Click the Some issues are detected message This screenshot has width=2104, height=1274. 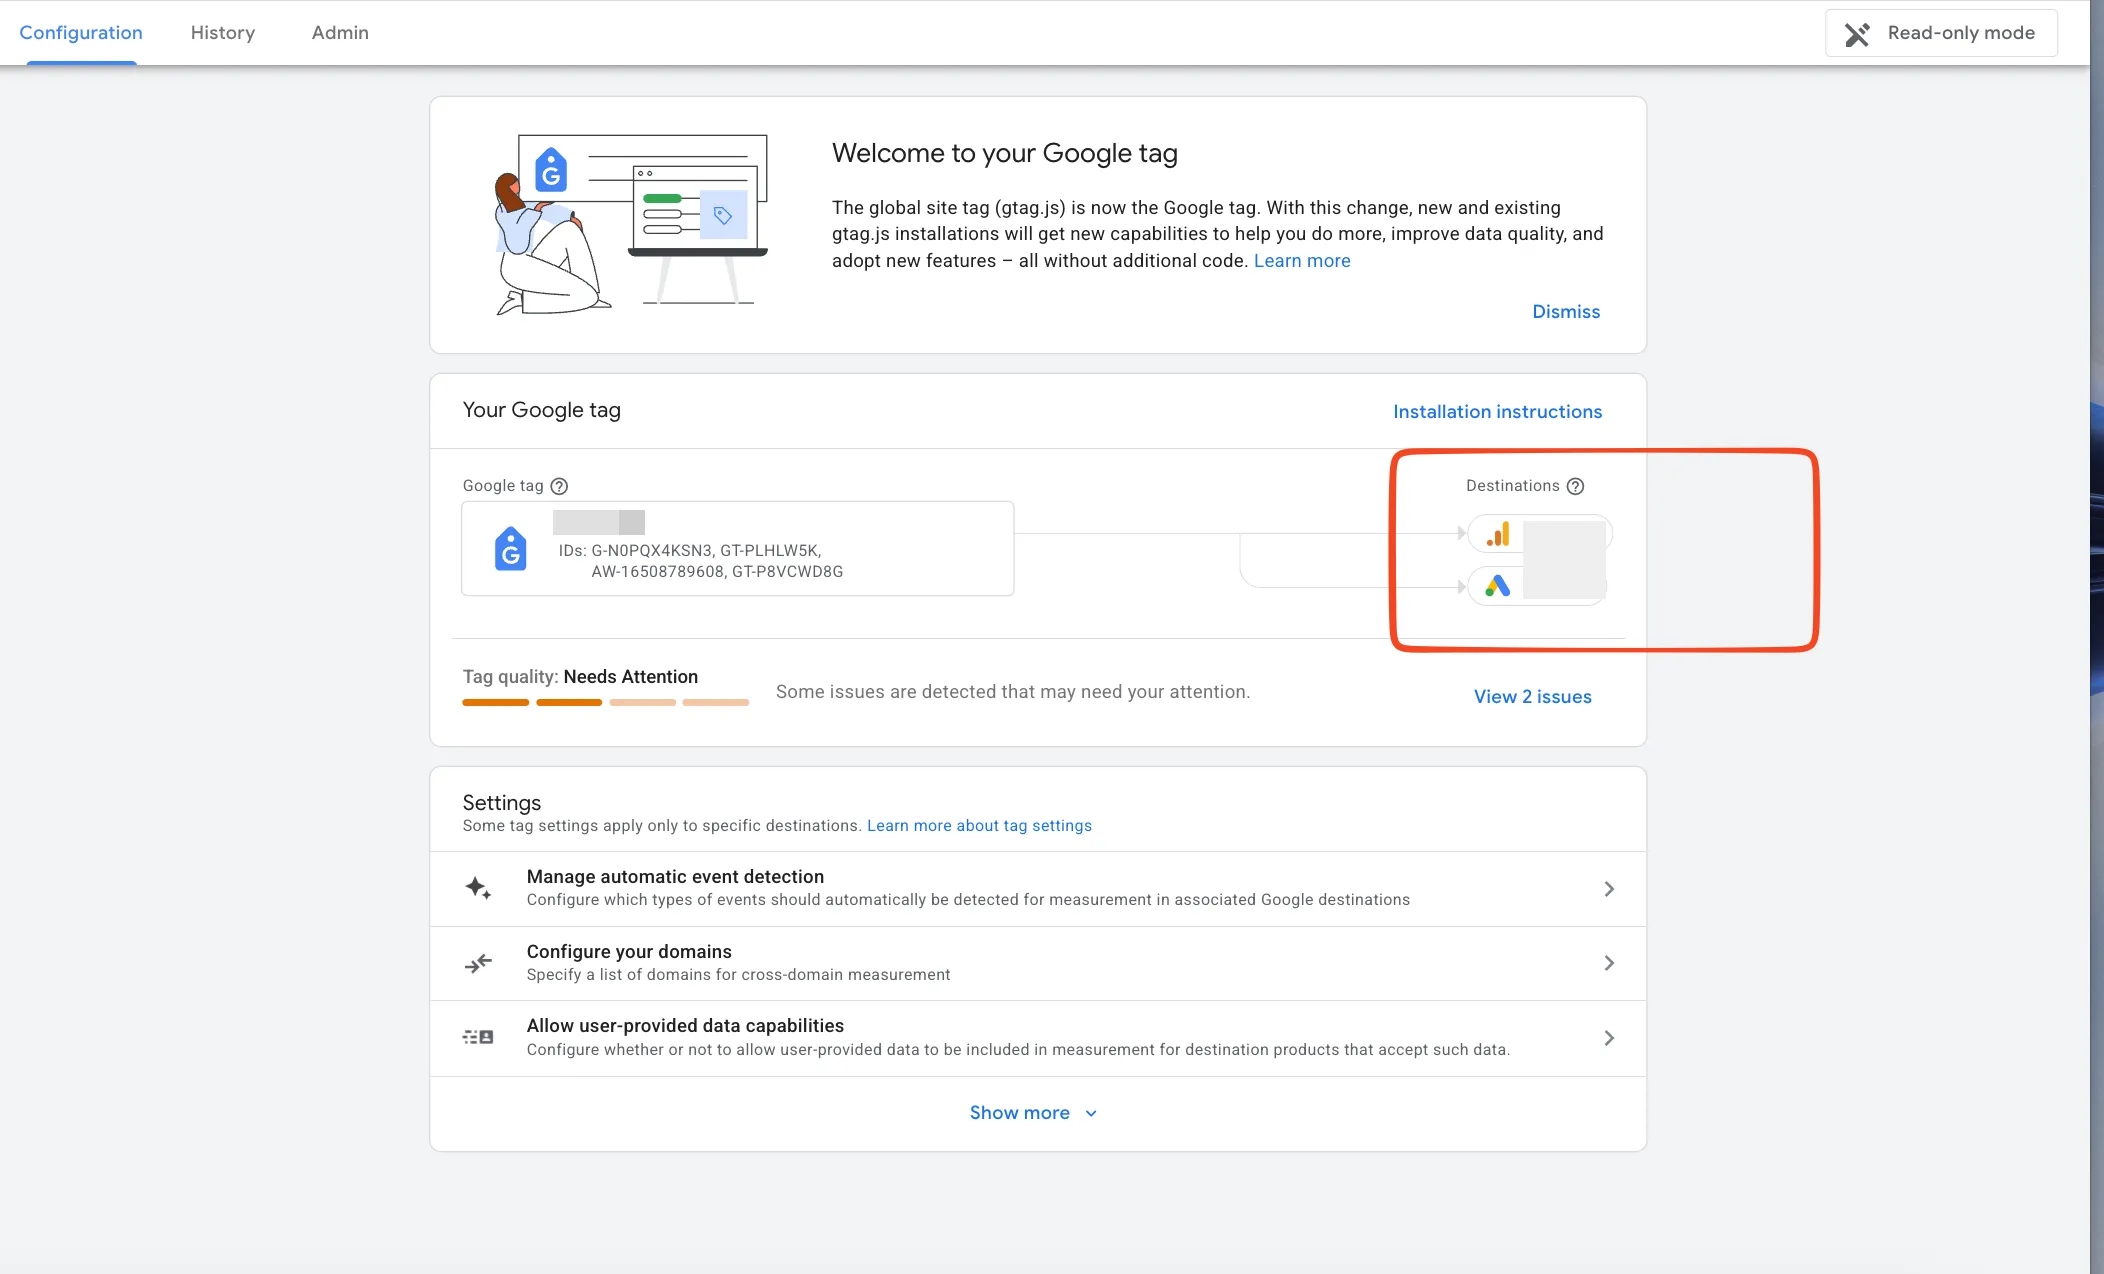[1013, 692]
